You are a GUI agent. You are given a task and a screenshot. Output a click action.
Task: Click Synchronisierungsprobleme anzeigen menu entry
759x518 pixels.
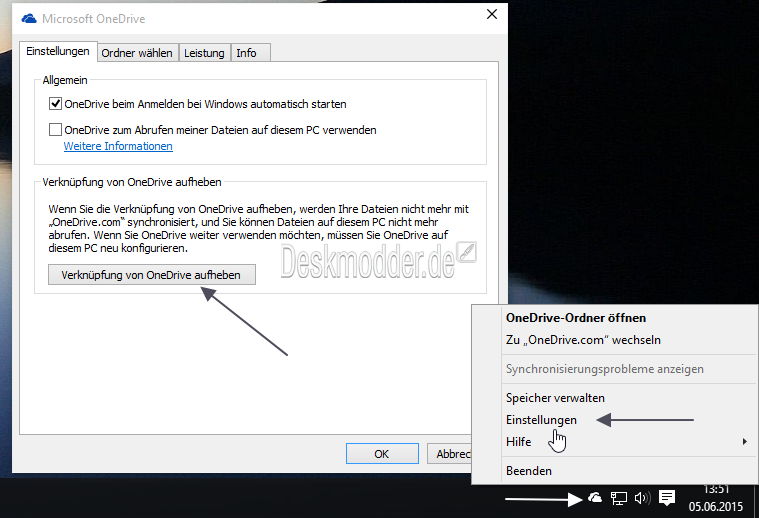[x=615, y=369]
